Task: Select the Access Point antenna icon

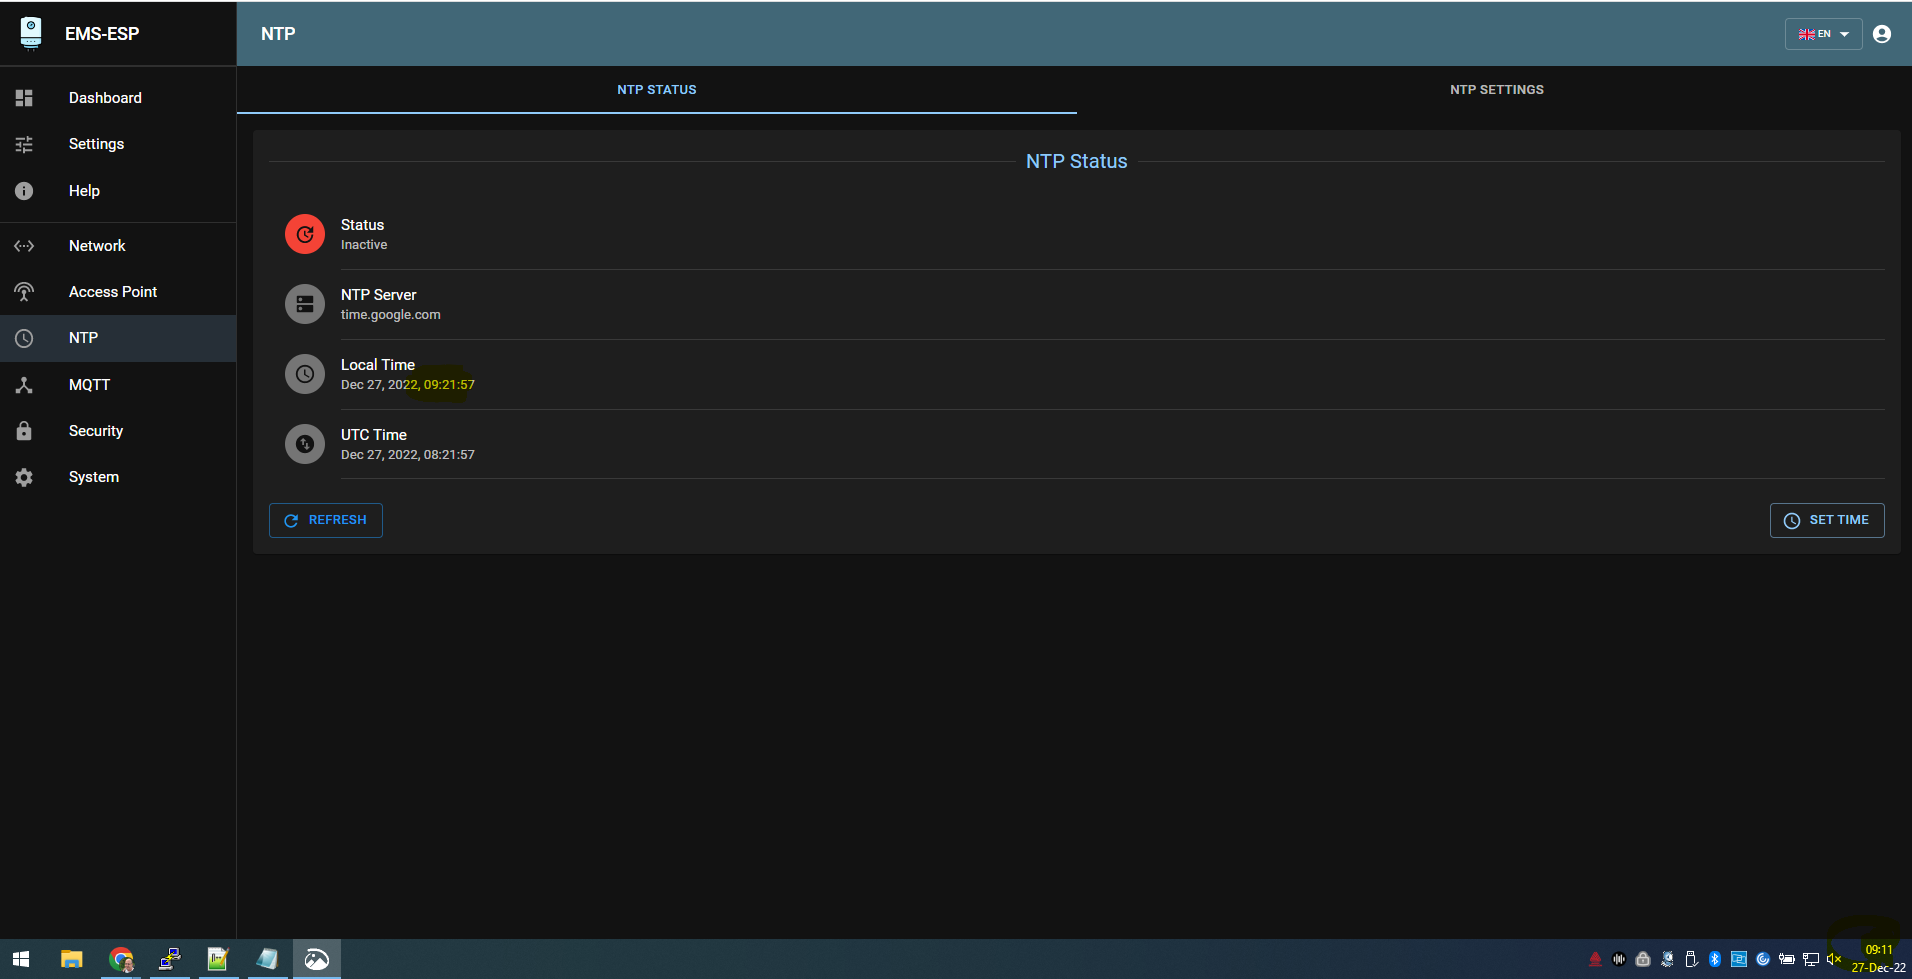Action: pyautogui.click(x=24, y=291)
